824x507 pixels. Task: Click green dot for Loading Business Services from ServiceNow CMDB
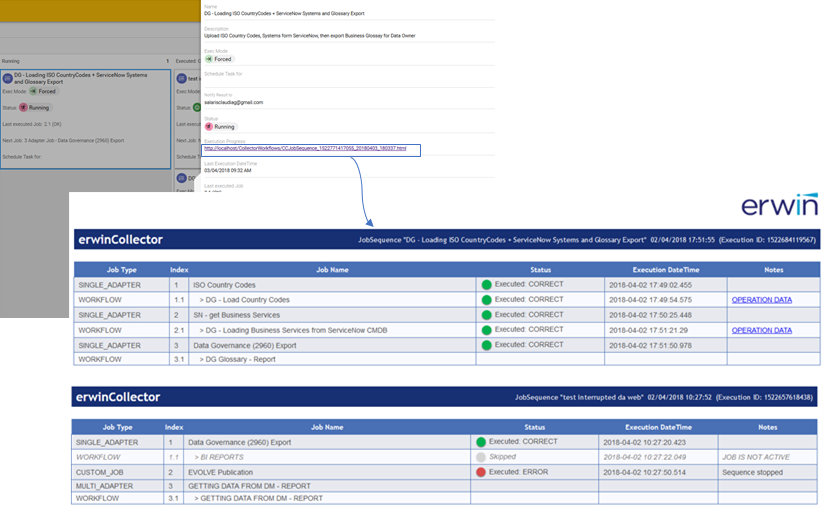pyautogui.click(x=487, y=330)
